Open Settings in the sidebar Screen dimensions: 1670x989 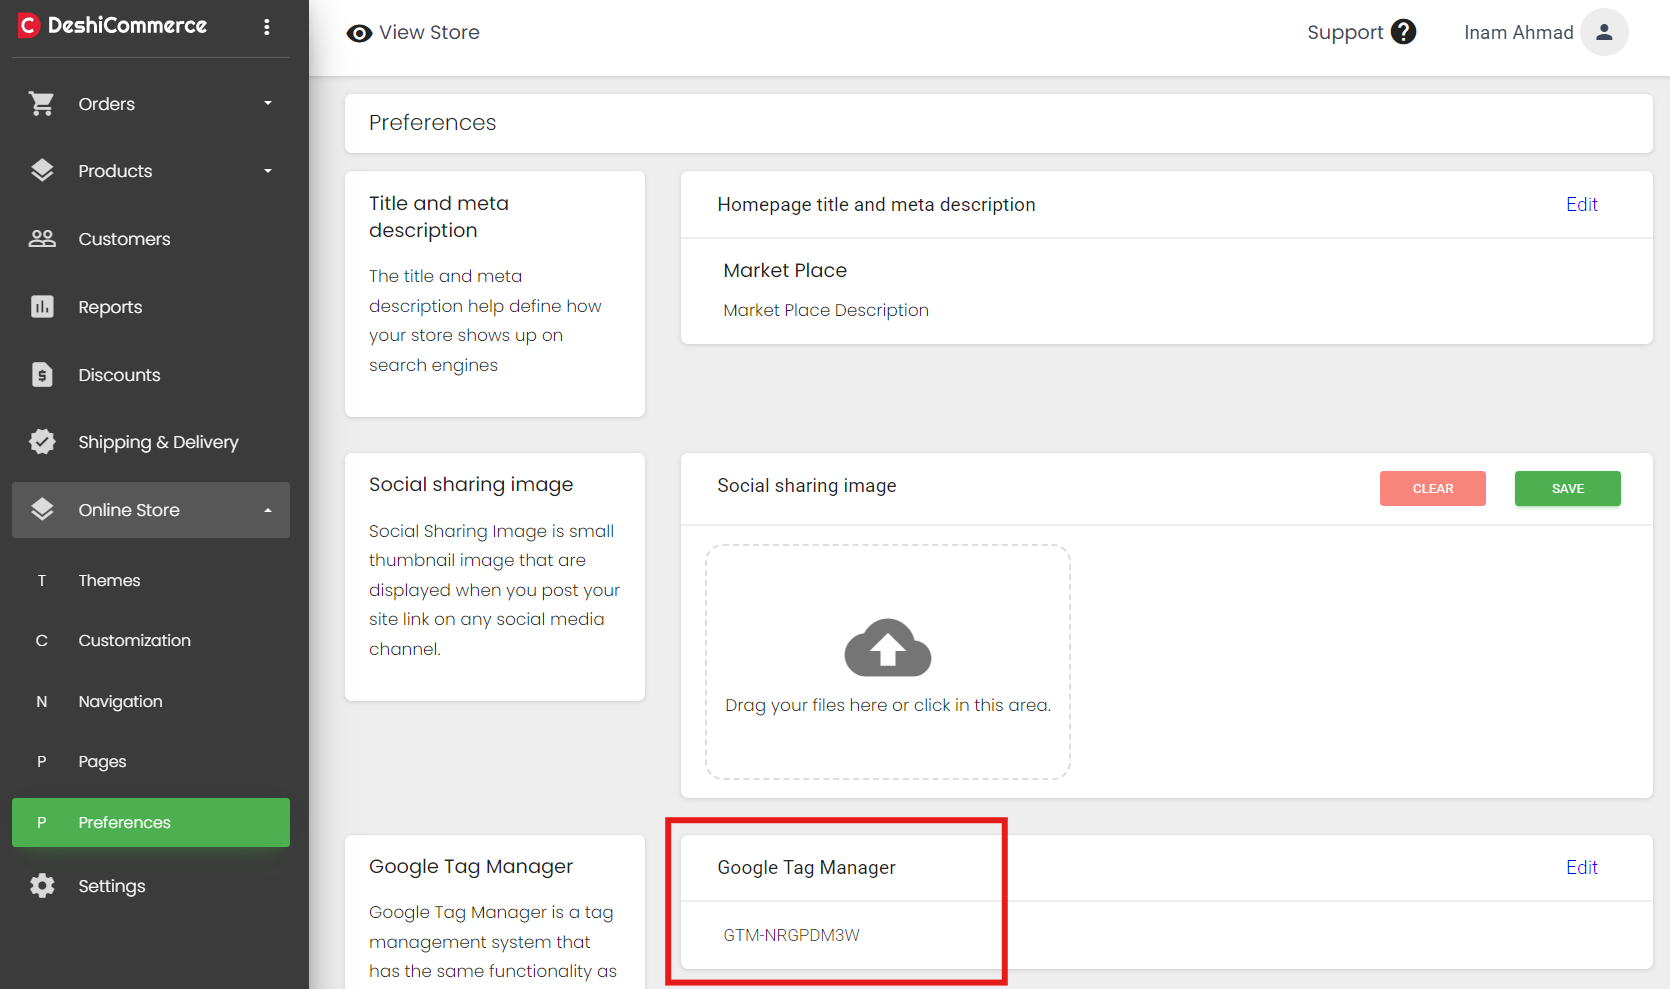tap(151, 886)
